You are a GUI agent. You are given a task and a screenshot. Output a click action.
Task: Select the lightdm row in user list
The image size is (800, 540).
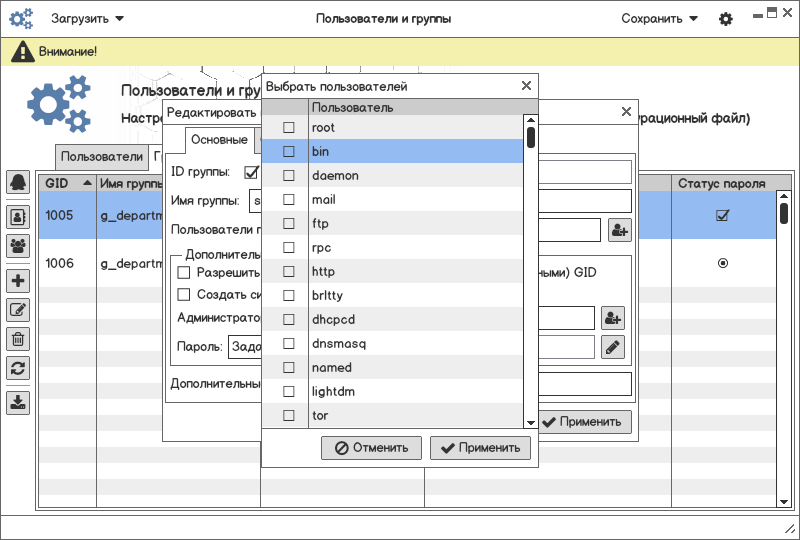pyautogui.click(x=415, y=392)
